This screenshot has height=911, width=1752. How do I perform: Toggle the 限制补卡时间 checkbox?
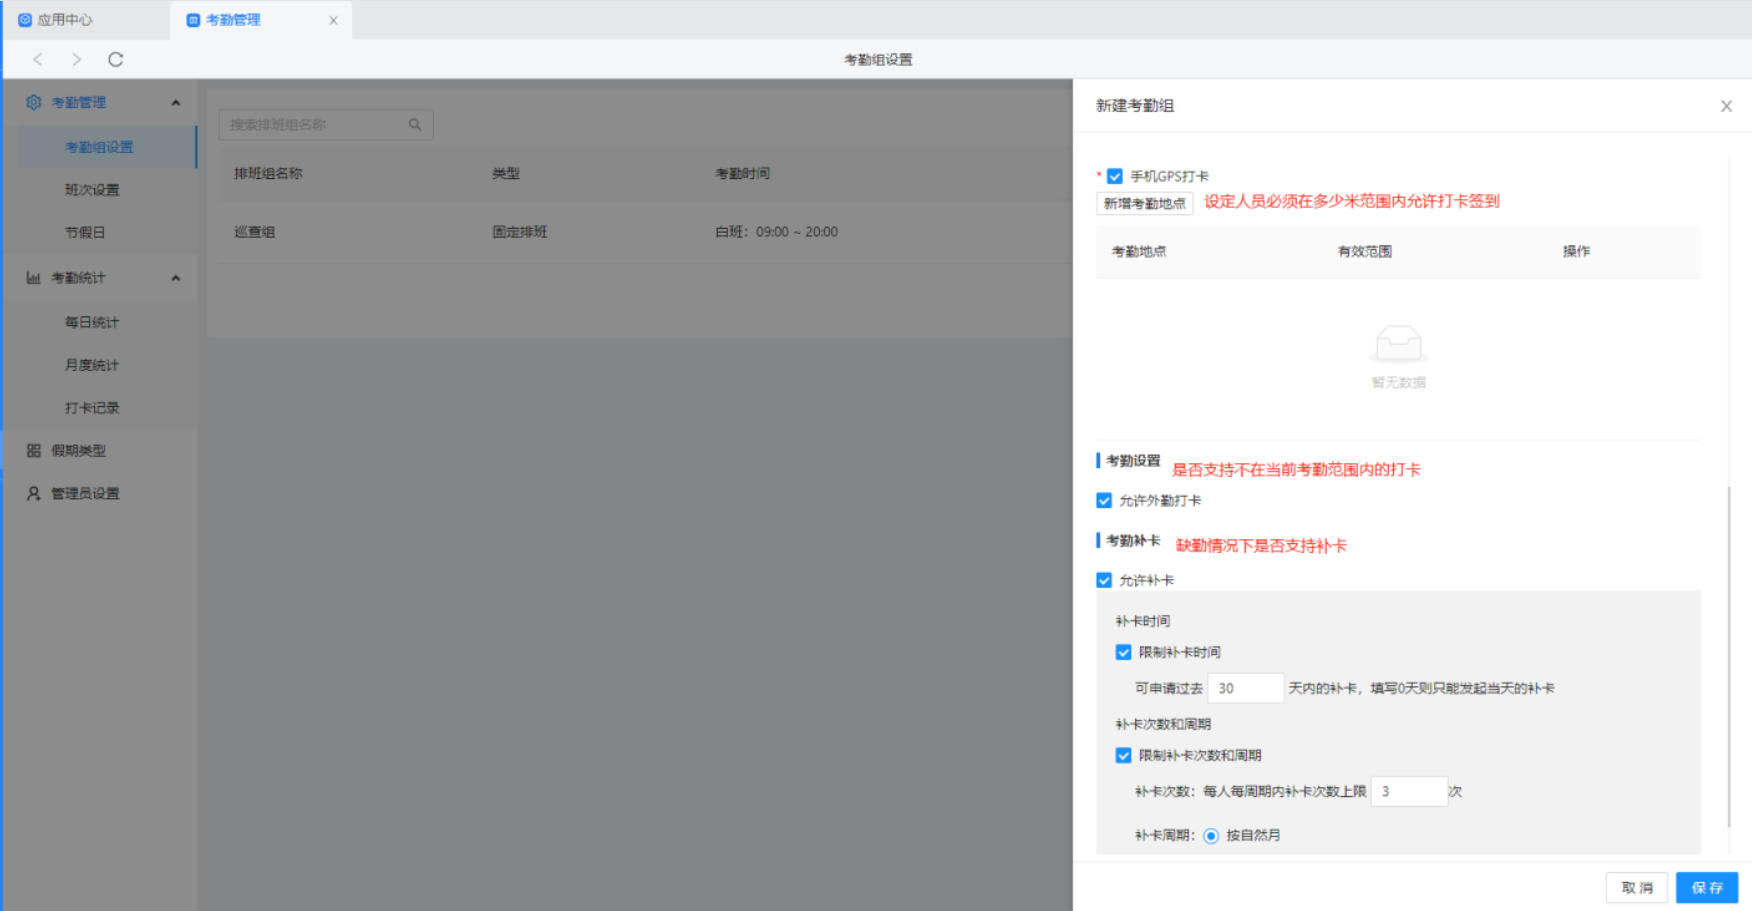pos(1124,653)
